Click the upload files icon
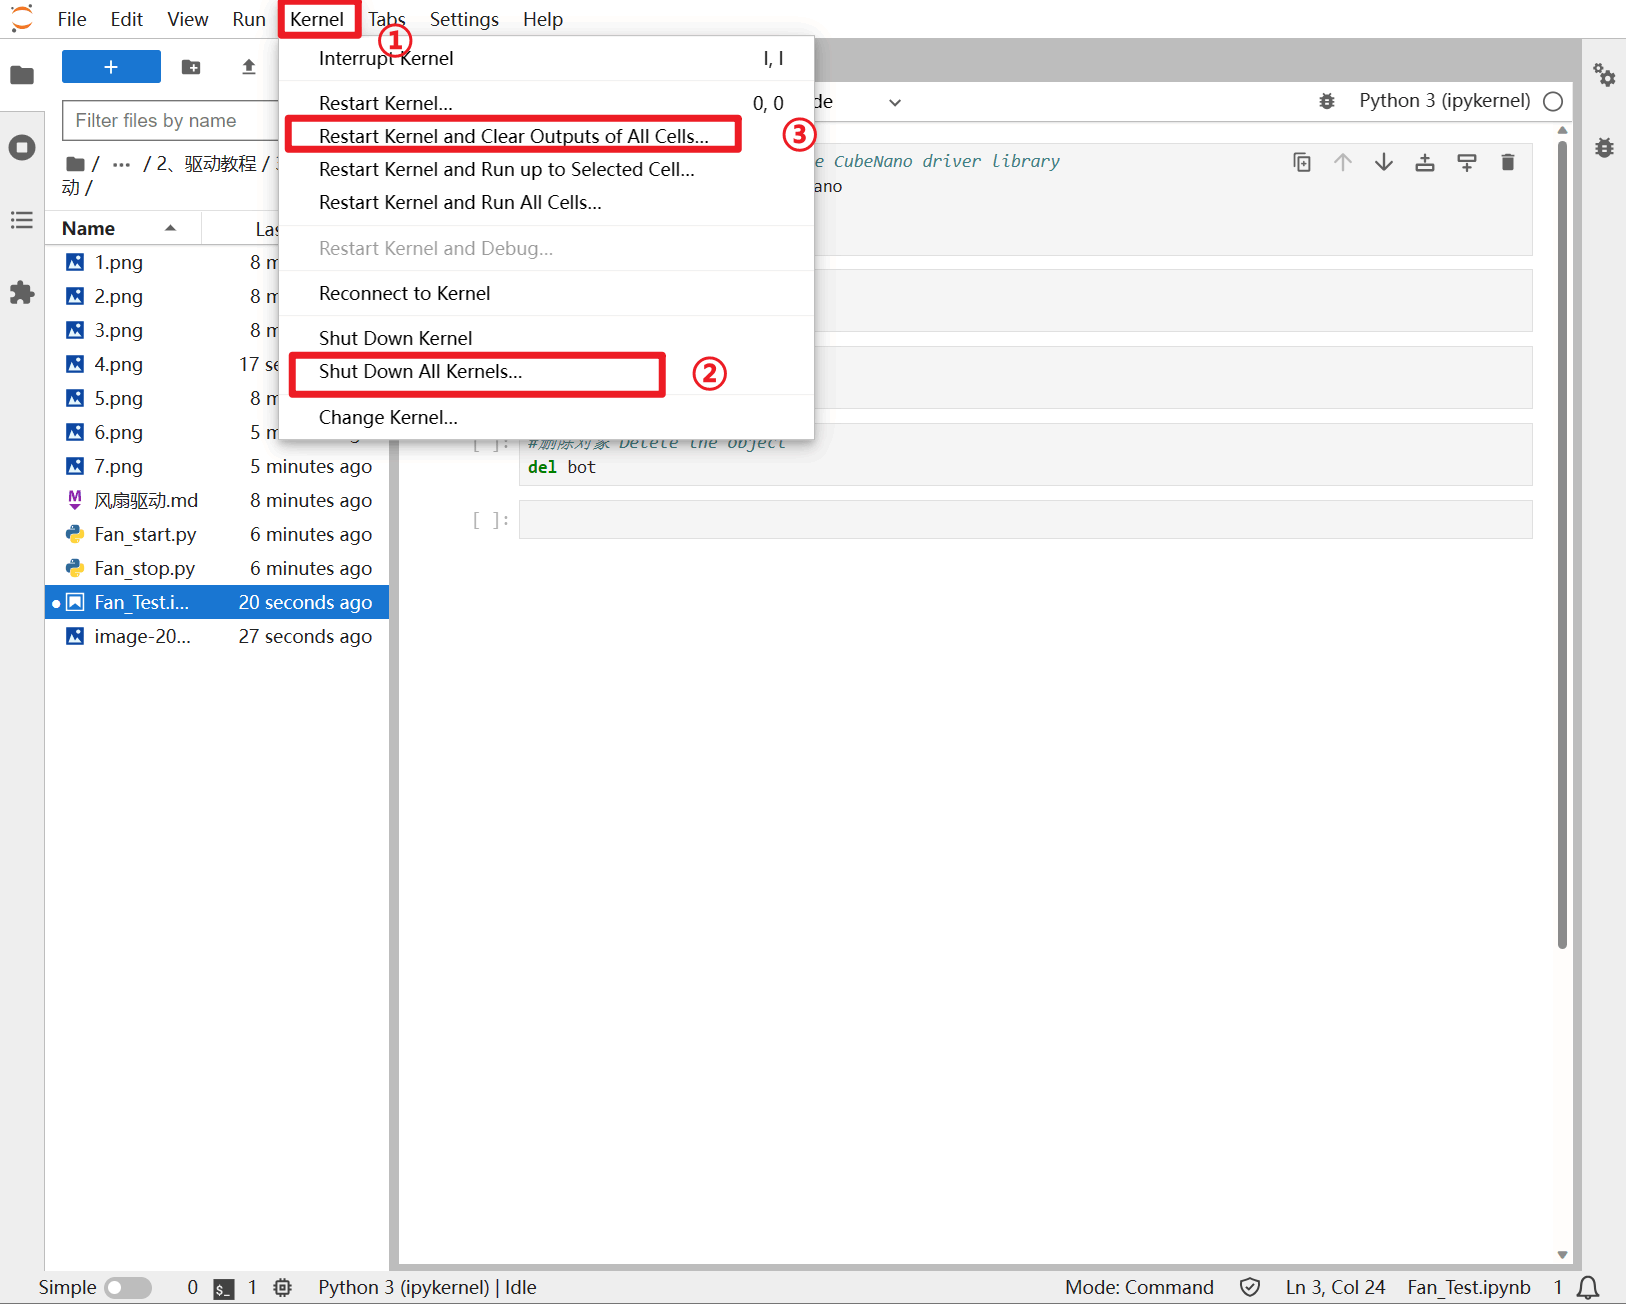 coord(249,67)
